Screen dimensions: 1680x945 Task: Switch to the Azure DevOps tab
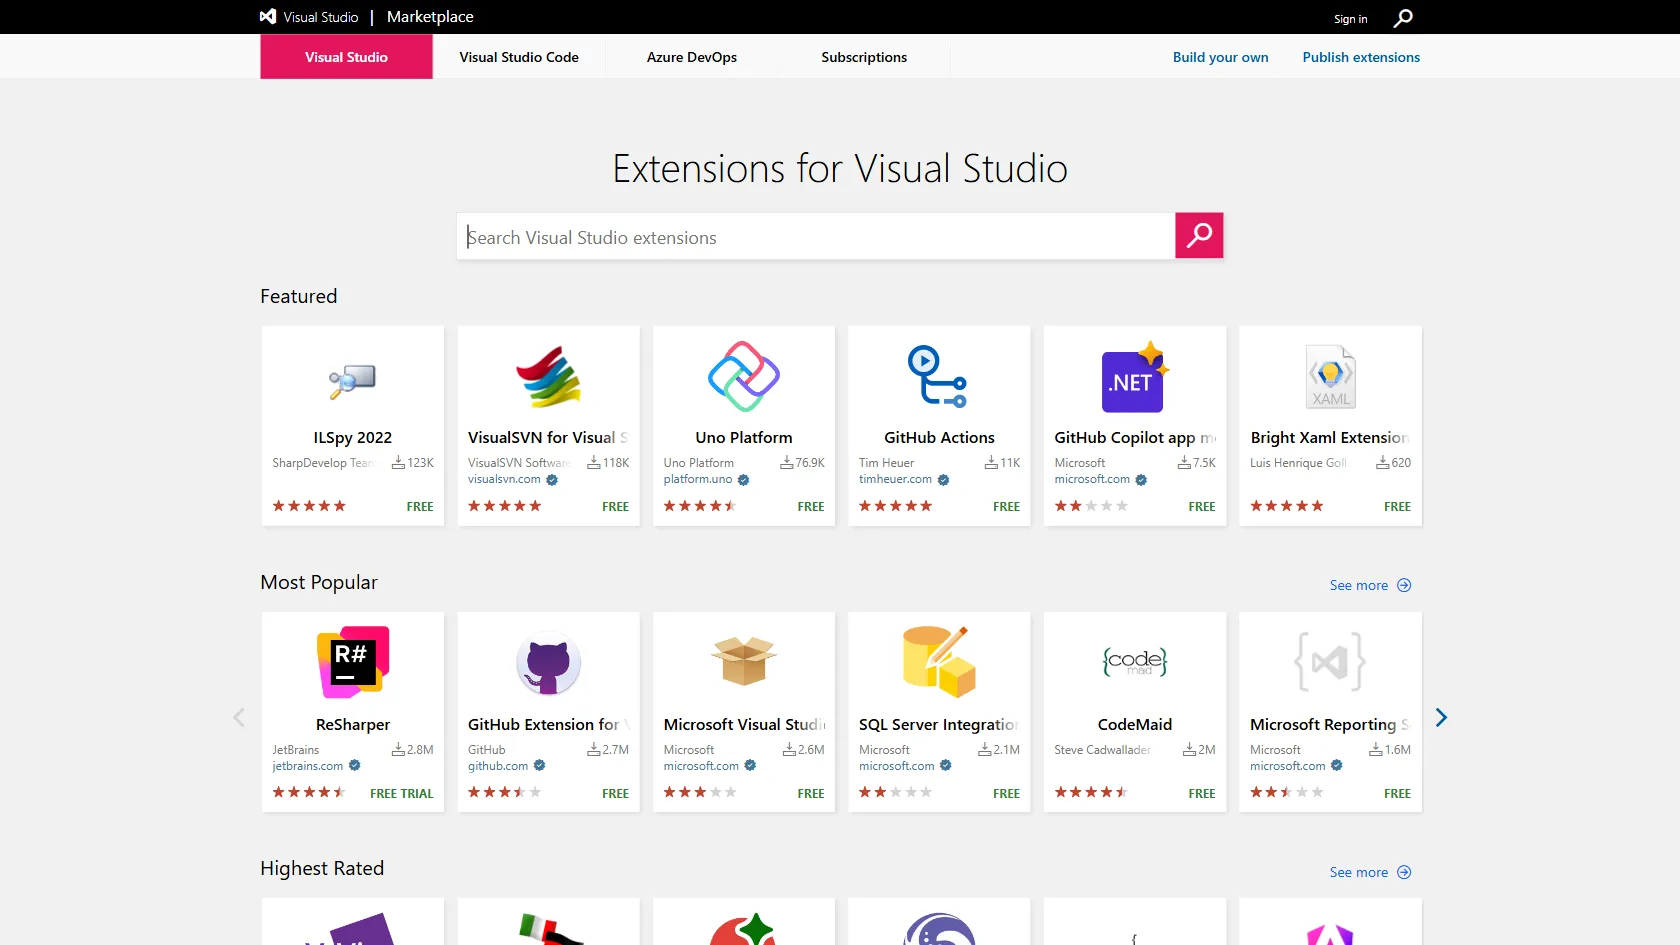tap(692, 57)
